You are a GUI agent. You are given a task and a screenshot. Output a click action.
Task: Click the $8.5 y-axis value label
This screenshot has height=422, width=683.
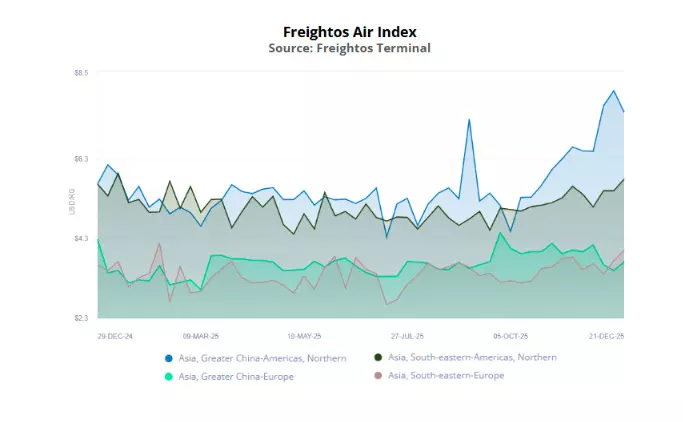coord(80,73)
